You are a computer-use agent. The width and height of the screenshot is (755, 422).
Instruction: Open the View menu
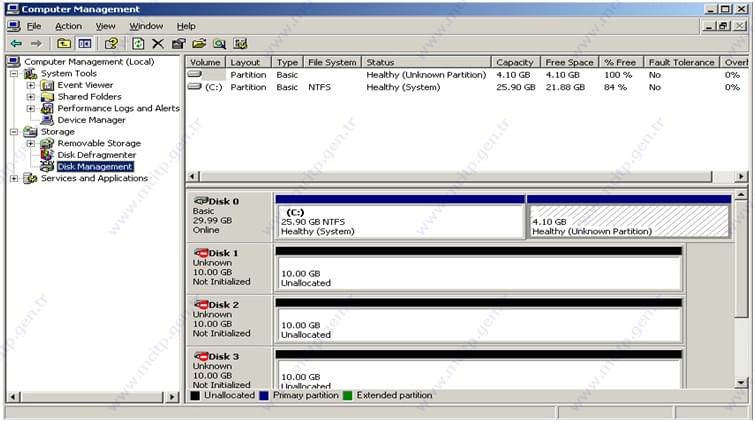105,26
